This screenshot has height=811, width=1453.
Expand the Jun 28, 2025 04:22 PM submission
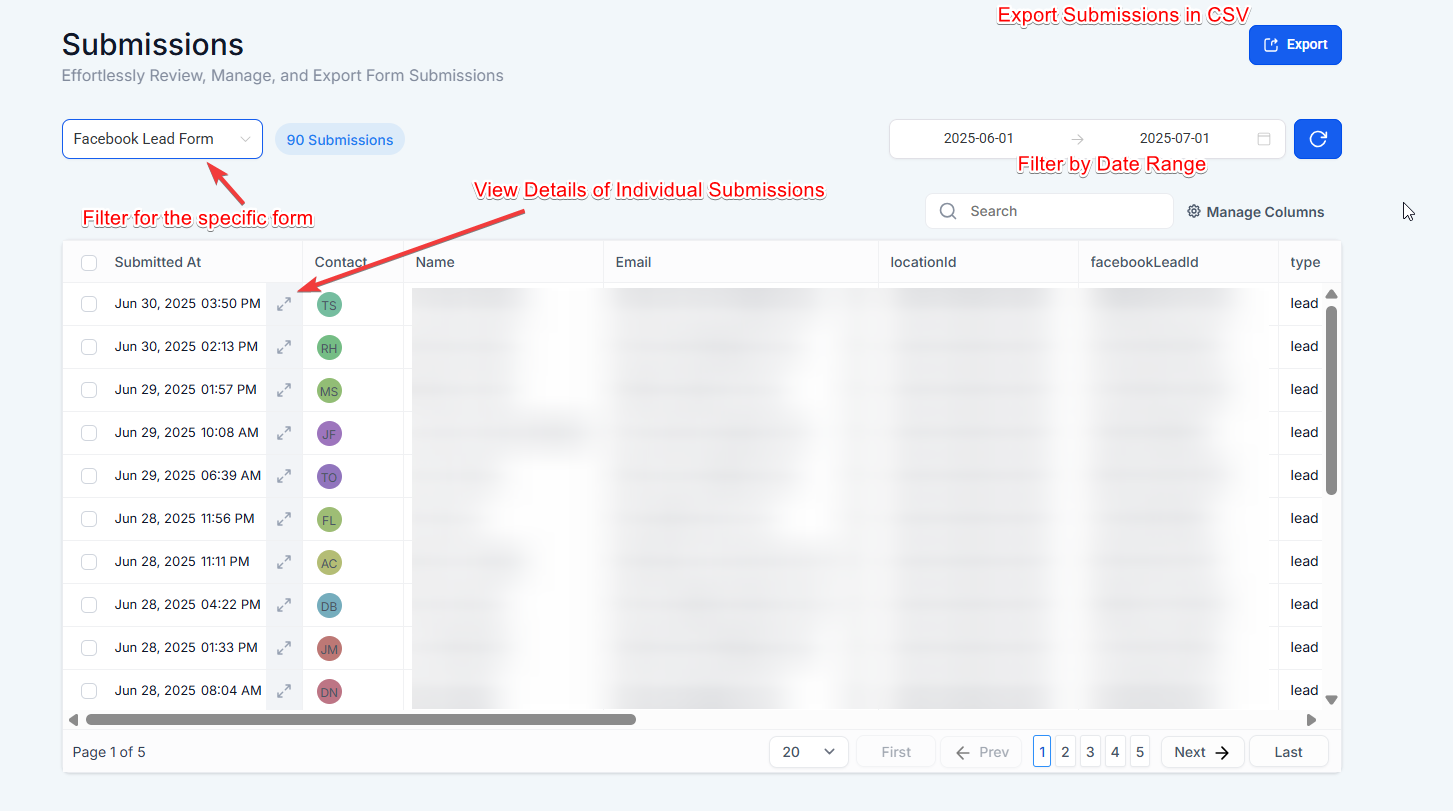point(284,605)
